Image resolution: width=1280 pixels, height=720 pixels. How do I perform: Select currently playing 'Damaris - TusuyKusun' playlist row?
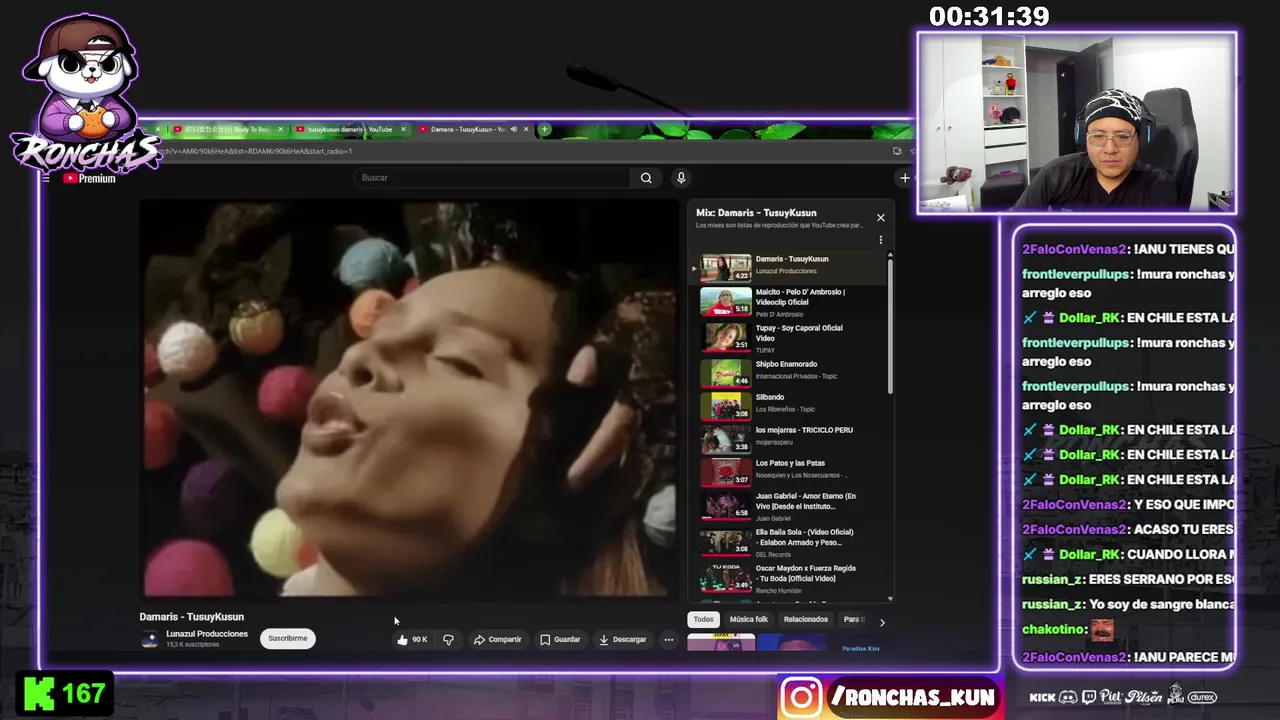pyautogui.click(x=788, y=267)
